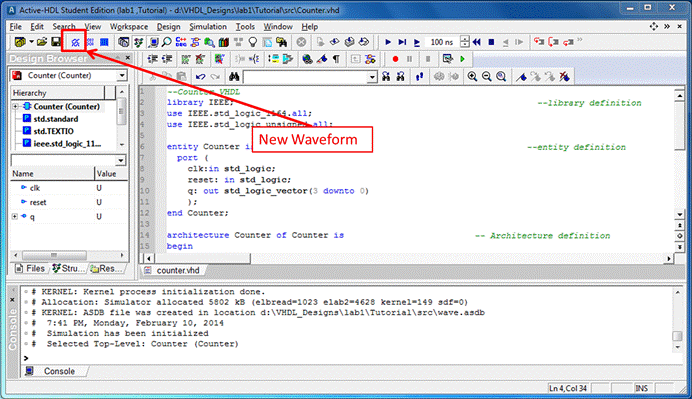Screen dimensions: 692x399
Task: Click the blue flag toggle bookmark icon
Action: tap(521, 77)
